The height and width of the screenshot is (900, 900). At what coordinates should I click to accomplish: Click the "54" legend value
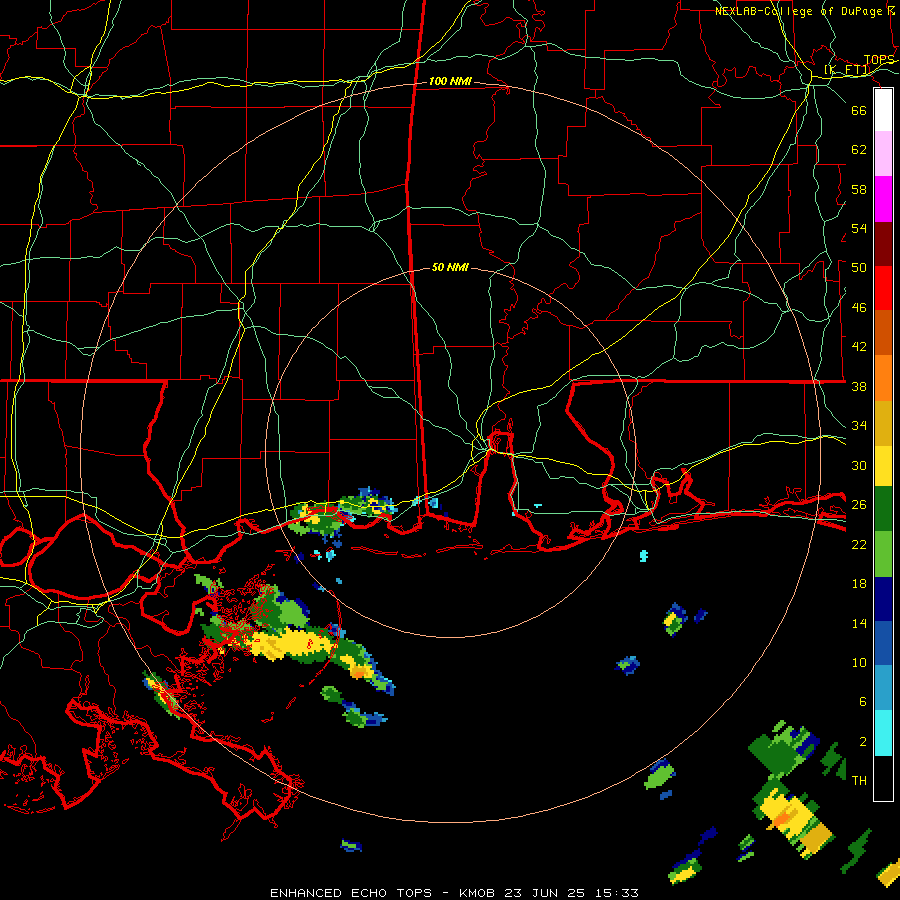(859, 228)
